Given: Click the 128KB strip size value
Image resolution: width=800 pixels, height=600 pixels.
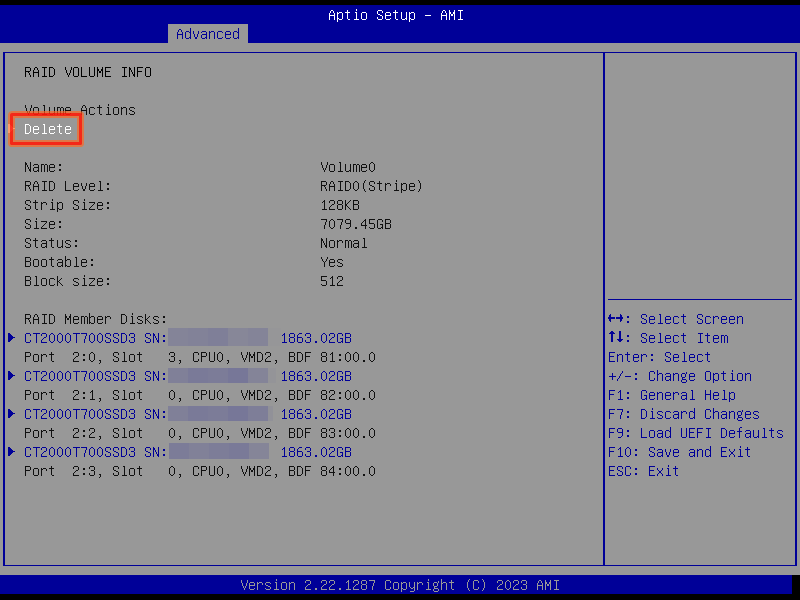Looking at the screenshot, I should point(340,205).
